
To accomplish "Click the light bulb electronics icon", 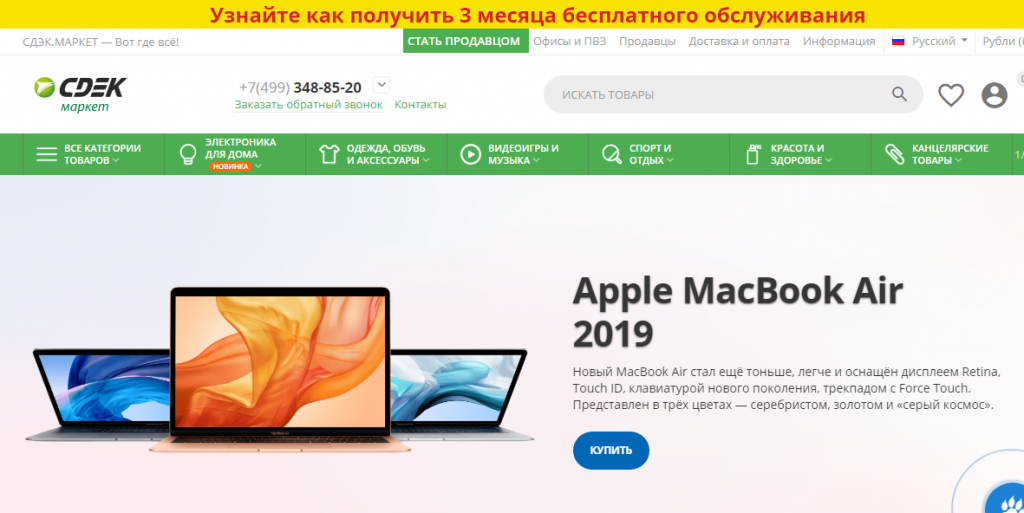I will [x=188, y=154].
